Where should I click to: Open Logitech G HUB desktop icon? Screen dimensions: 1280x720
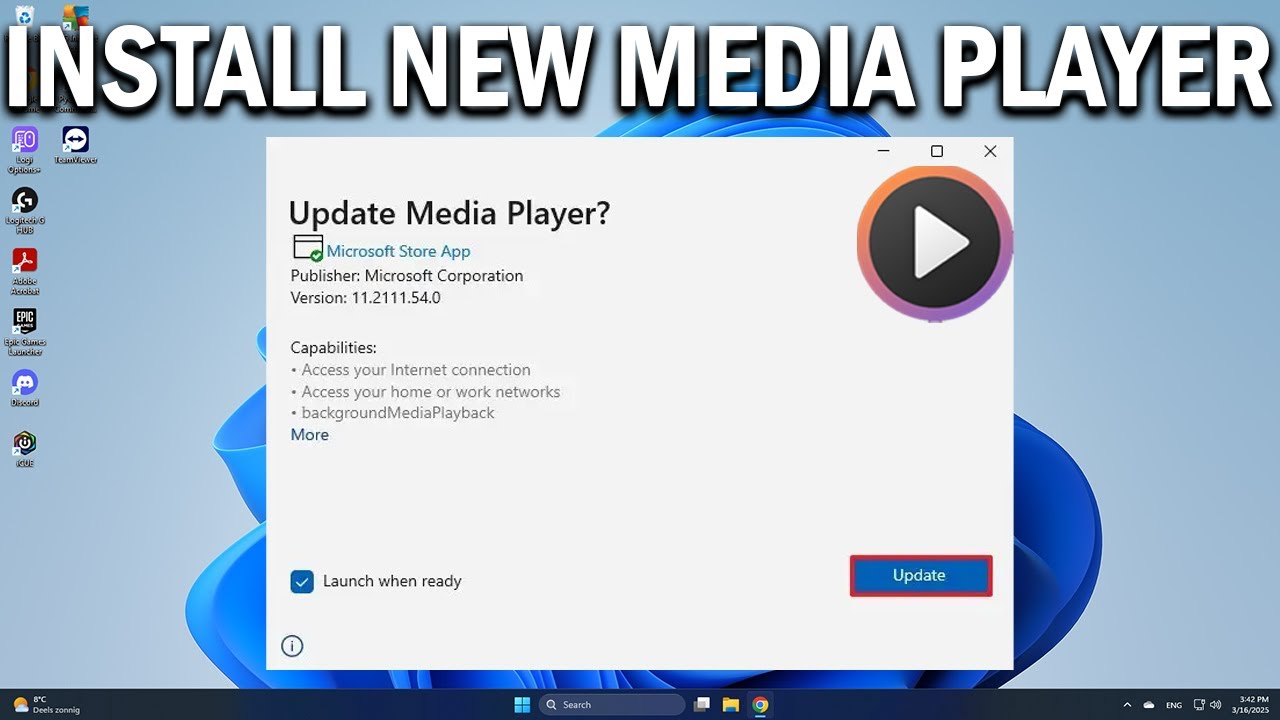click(x=25, y=211)
